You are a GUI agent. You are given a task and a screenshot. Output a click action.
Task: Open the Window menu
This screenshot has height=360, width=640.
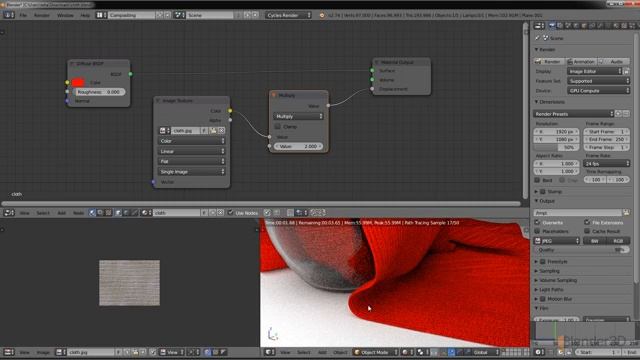pyautogui.click(x=65, y=15)
